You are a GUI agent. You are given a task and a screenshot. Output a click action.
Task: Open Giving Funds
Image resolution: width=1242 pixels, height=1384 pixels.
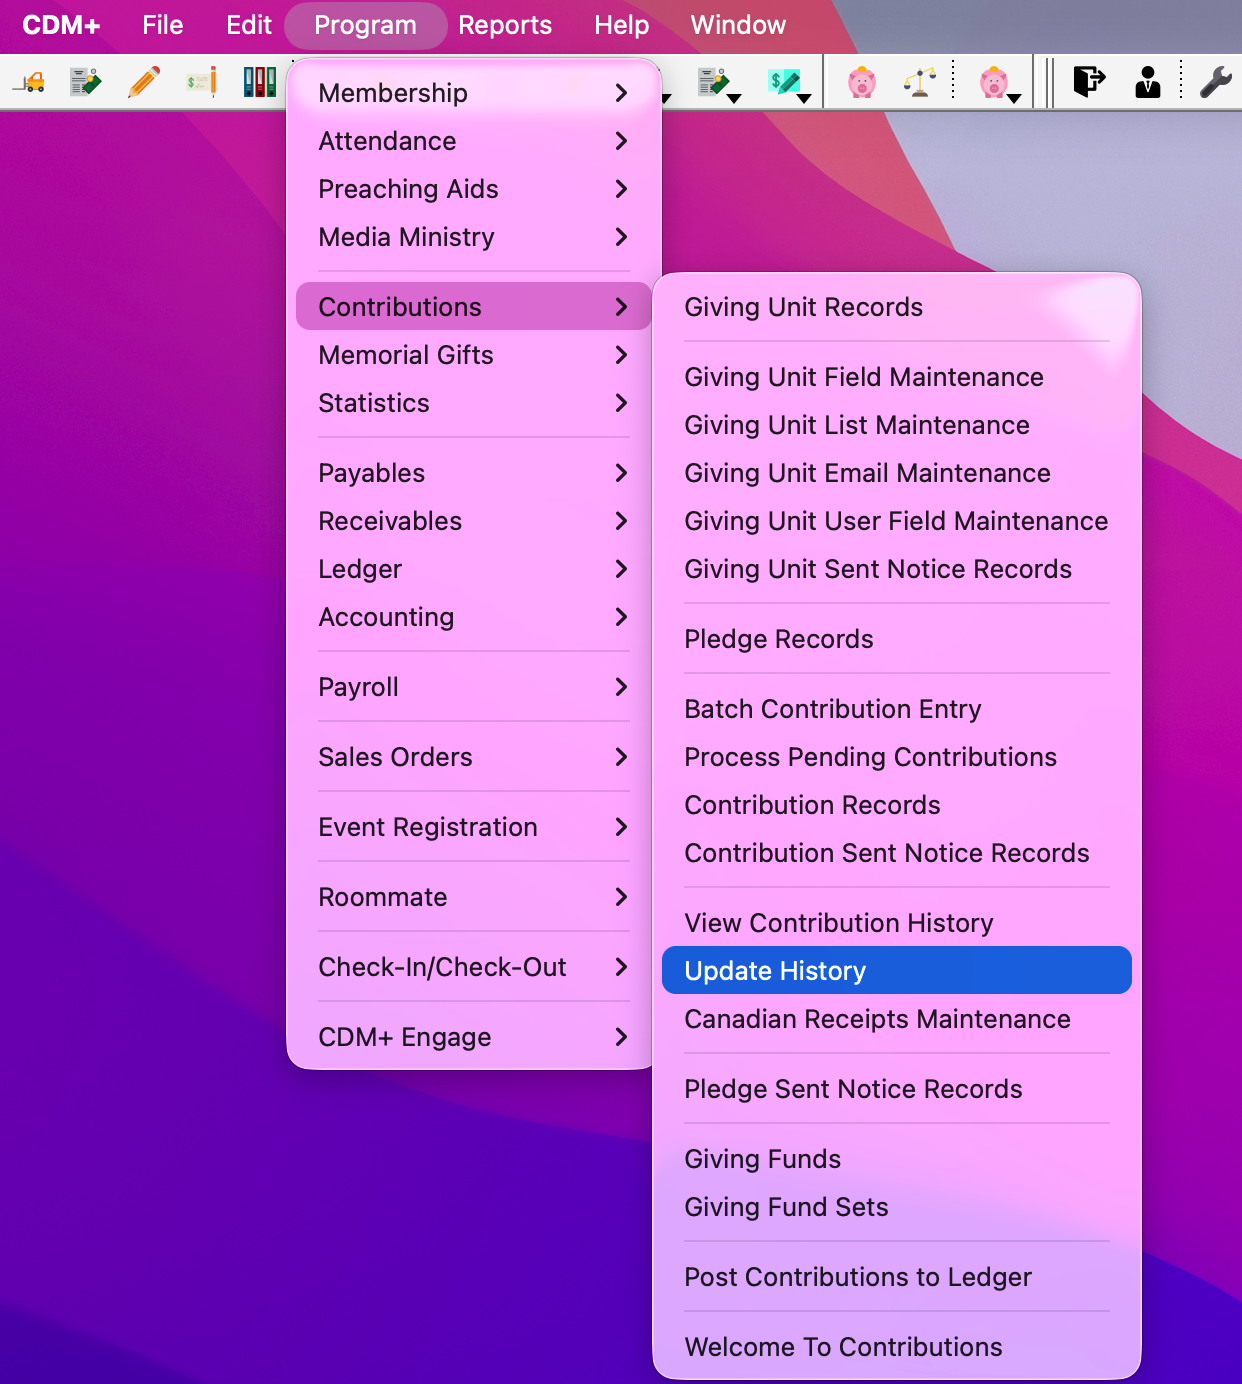897,1159
